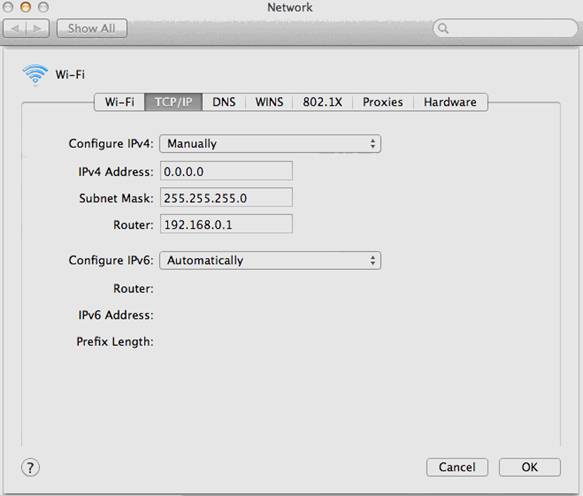Open the Configure IPv4 dropdown
Viewport: 583px width, 496px height.
[x=270, y=144]
